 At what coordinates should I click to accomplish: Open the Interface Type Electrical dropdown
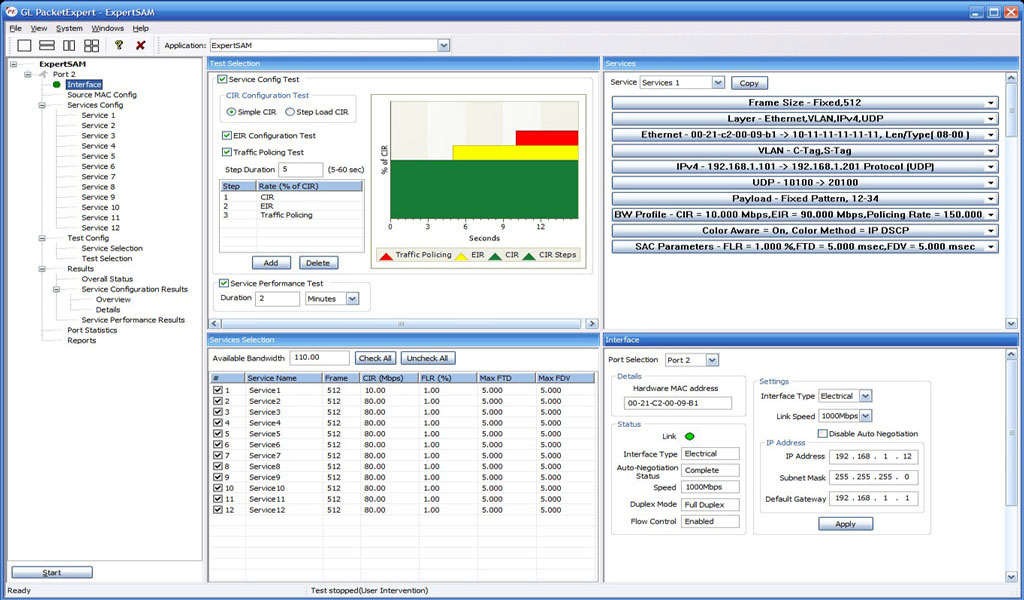[x=865, y=396]
